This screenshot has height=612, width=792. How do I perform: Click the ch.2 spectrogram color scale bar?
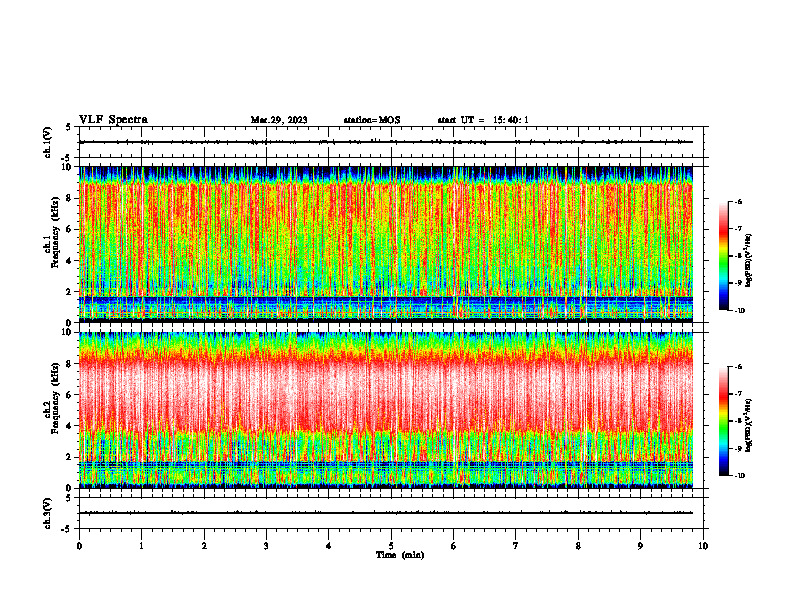coord(723,421)
